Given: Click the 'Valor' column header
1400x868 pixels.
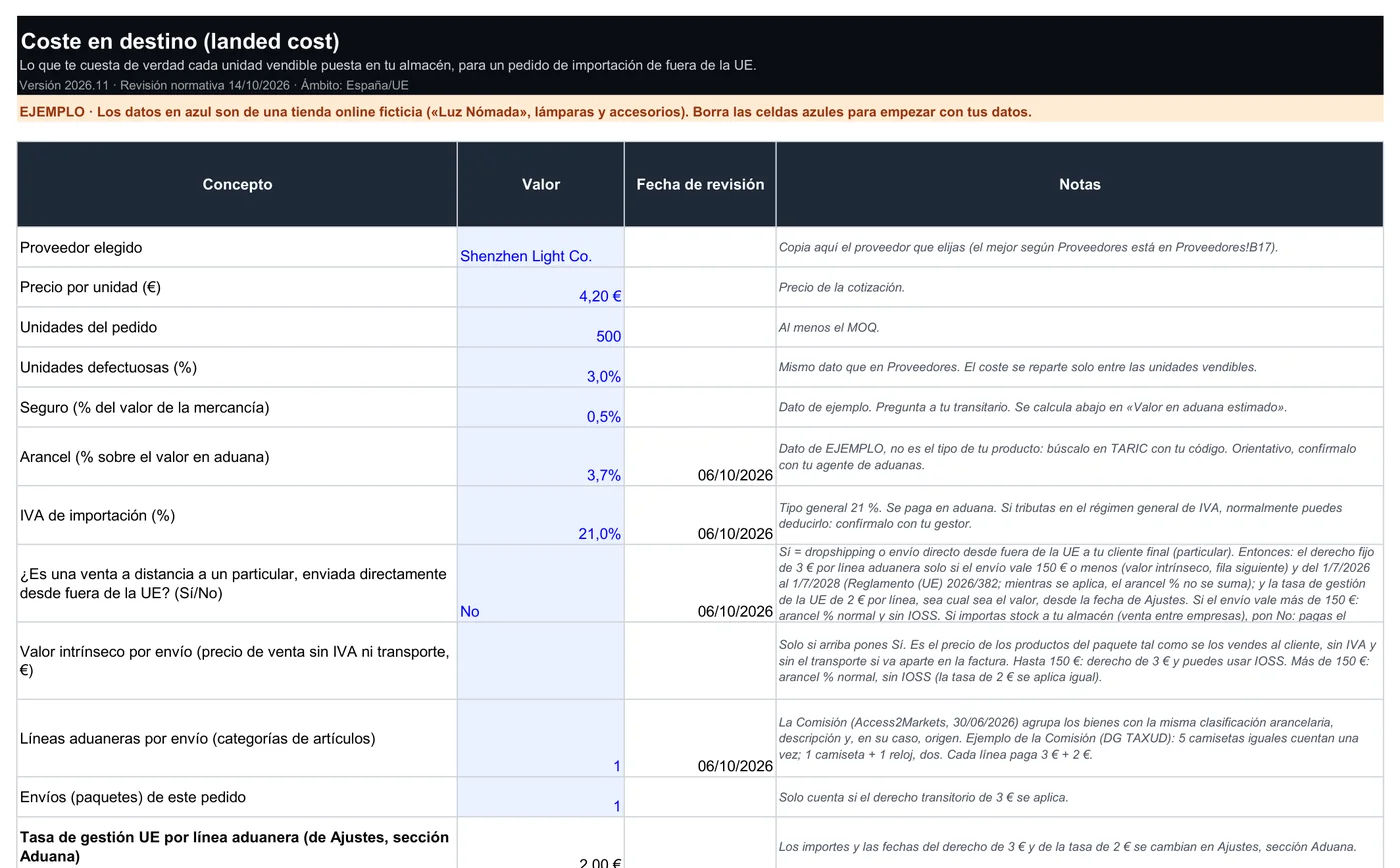Looking at the screenshot, I should point(541,184).
